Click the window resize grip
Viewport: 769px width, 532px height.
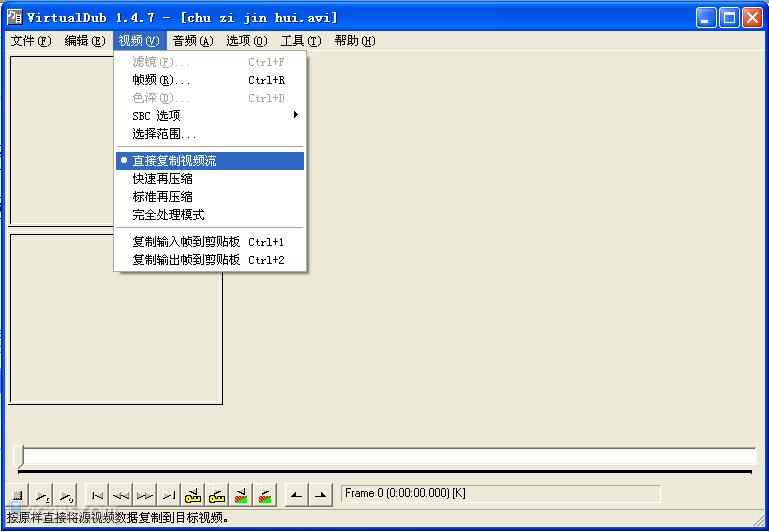click(759, 519)
